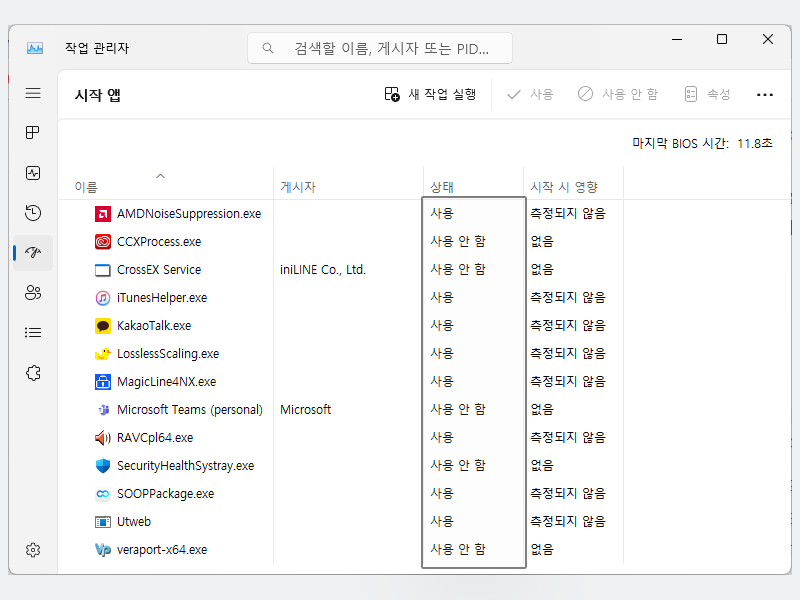The height and width of the screenshot is (600, 800).
Task: Click the search magnifier icon
Action: (267, 47)
